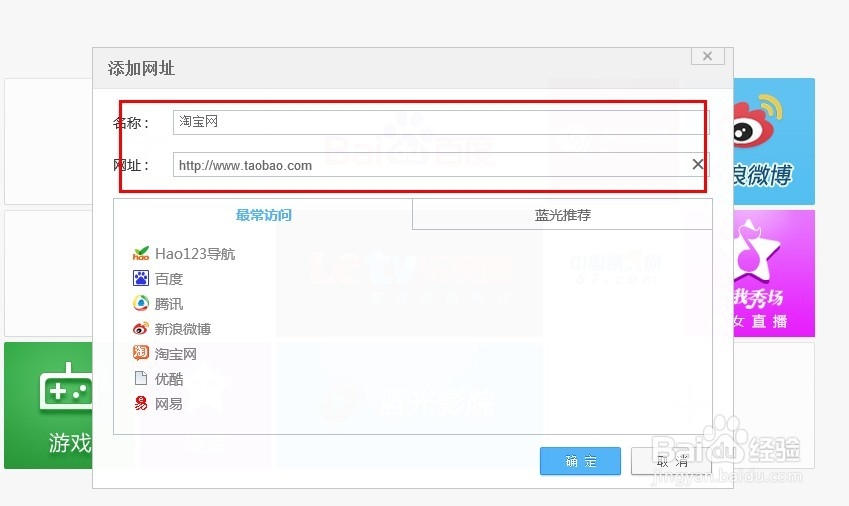Open the 新浪微博 tile in background

tap(774, 141)
